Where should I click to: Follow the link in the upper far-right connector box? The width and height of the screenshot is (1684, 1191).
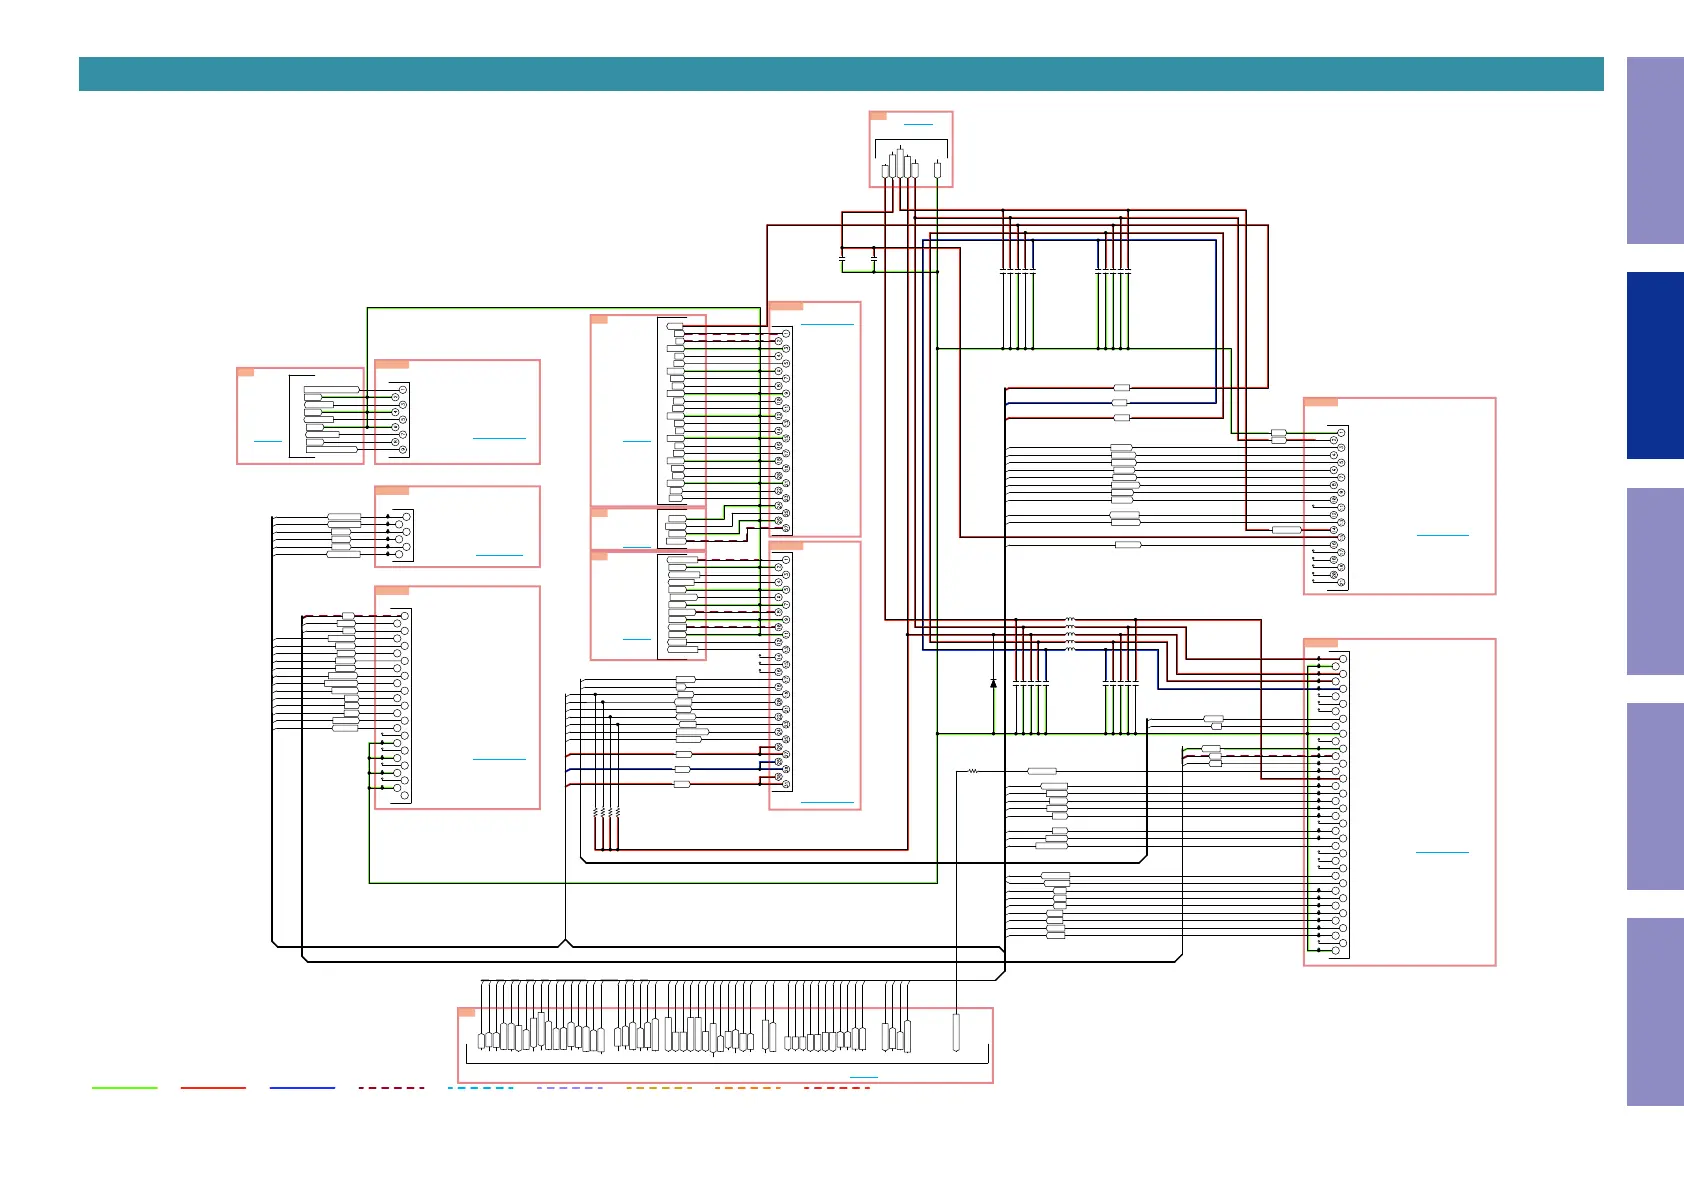point(1442,535)
